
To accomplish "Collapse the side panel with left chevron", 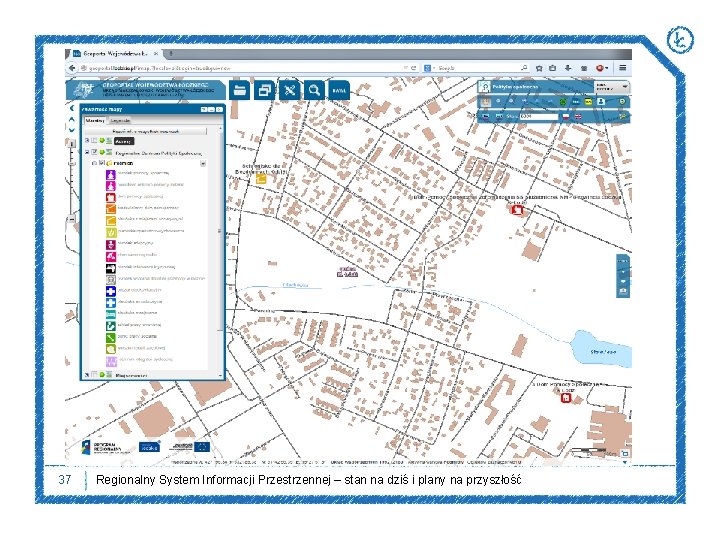I will tap(72, 109).
